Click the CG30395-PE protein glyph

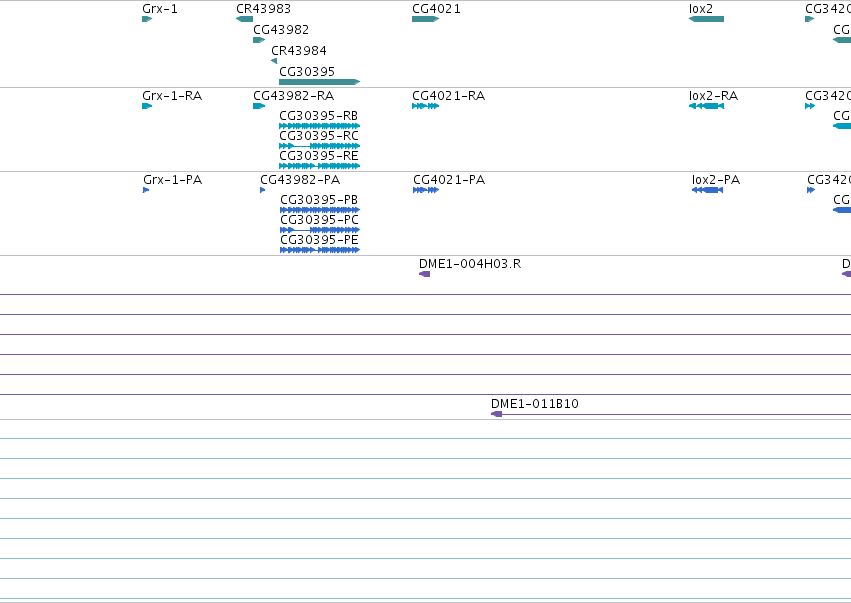tap(320, 250)
